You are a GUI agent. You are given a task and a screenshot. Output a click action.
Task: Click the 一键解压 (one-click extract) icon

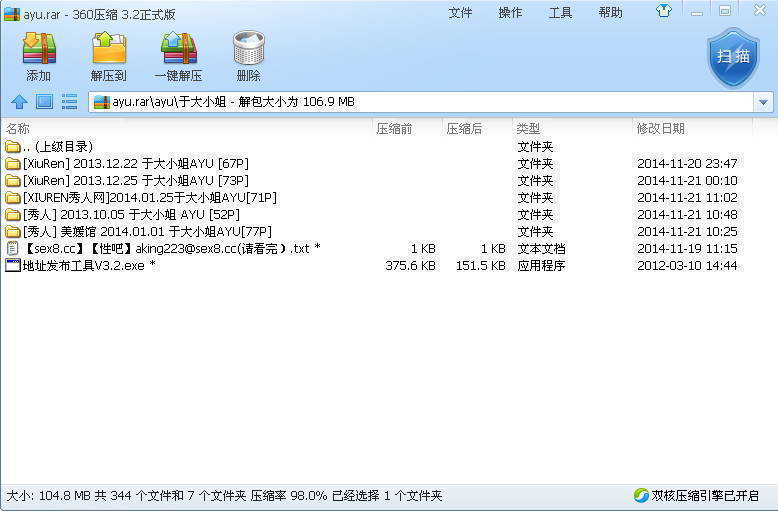pyautogui.click(x=179, y=48)
